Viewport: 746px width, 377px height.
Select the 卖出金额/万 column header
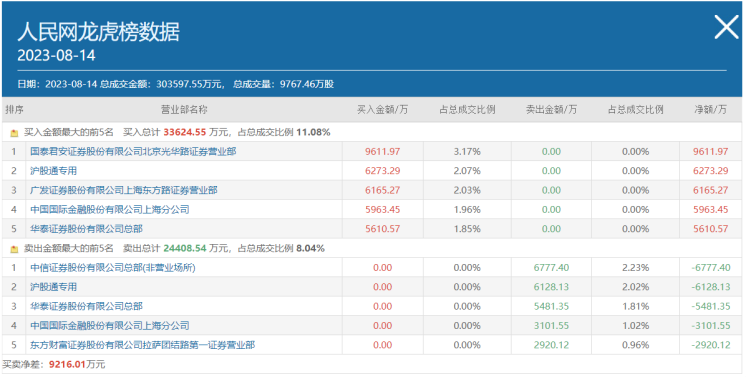coord(551,110)
